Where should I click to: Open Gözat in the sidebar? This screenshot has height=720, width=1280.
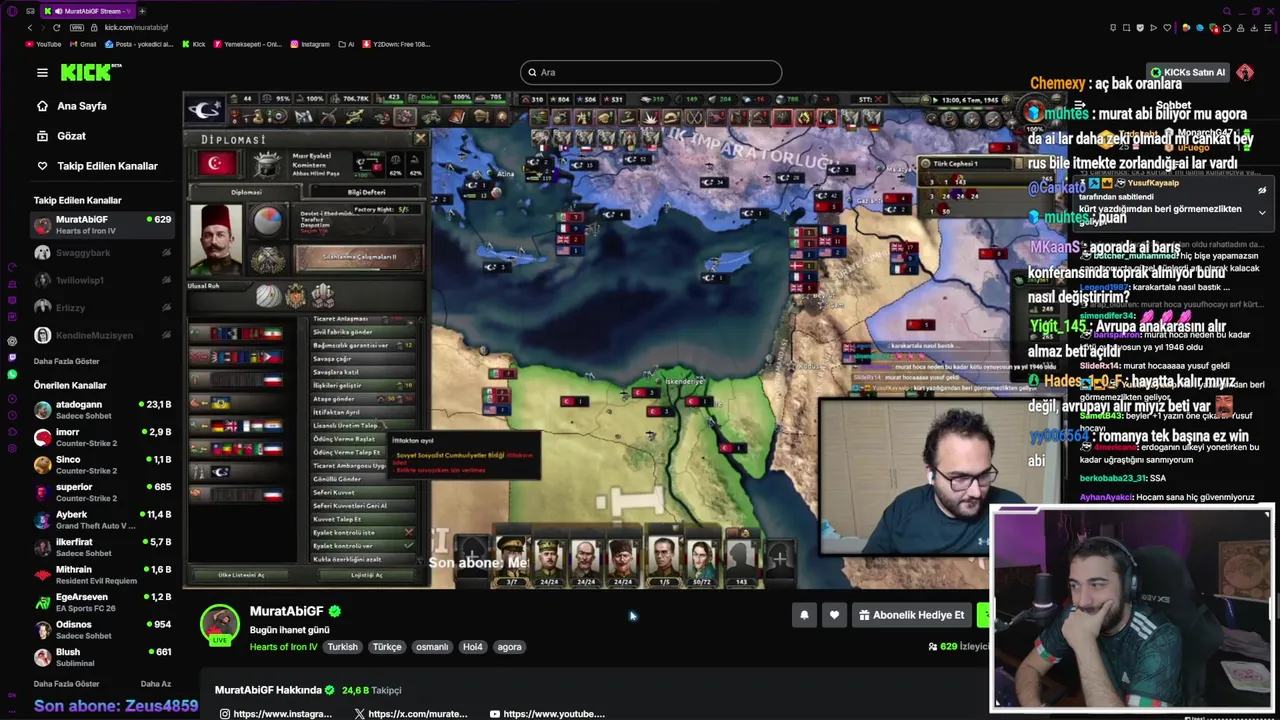[x=71, y=136]
